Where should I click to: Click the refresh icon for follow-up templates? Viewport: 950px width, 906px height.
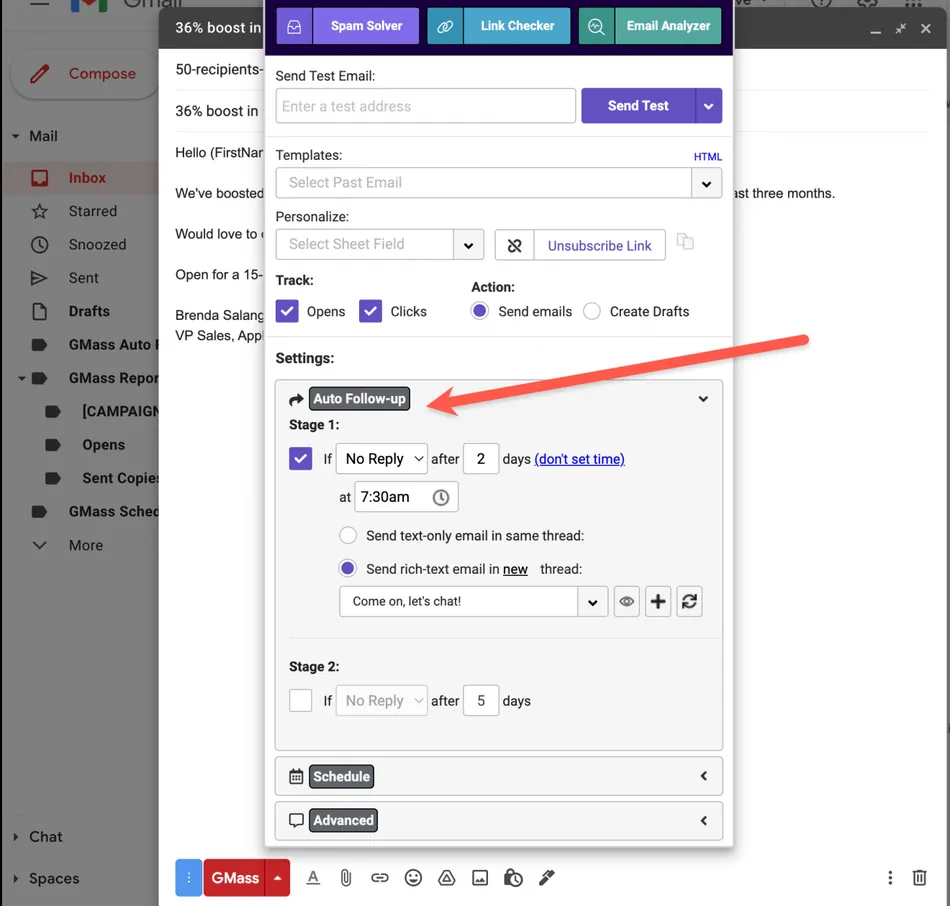689,602
